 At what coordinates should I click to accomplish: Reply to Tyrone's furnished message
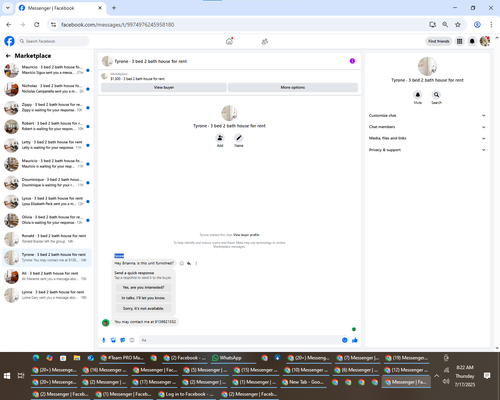[x=189, y=263]
